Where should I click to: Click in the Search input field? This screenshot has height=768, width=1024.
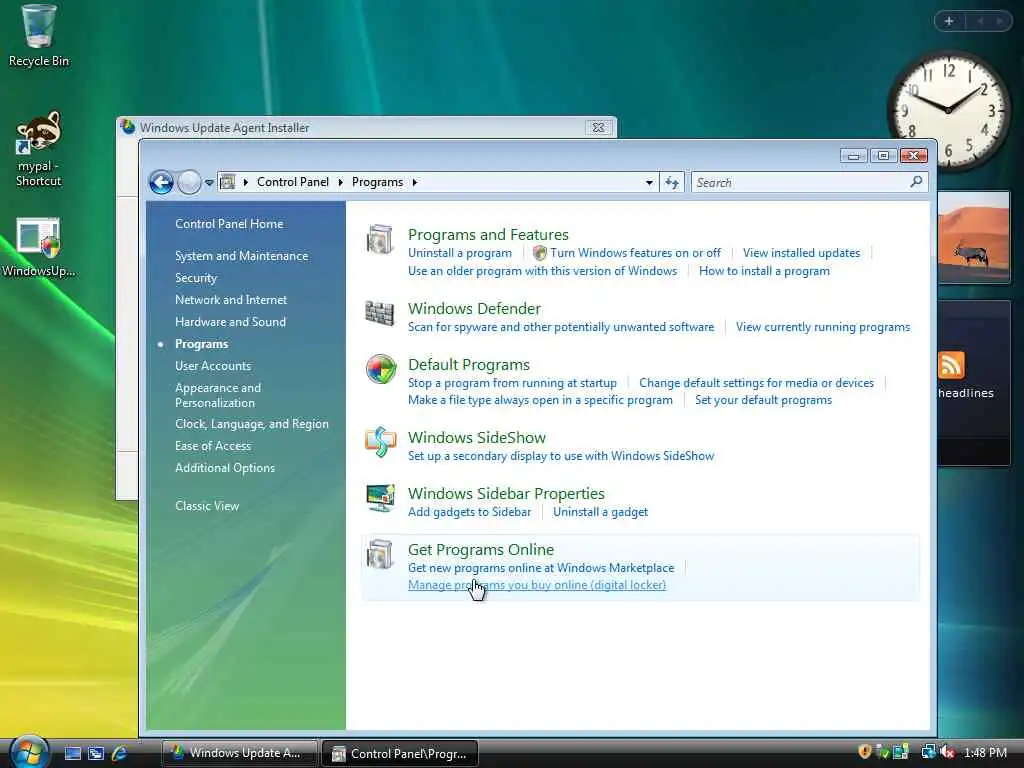pyautogui.click(x=800, y=183)
